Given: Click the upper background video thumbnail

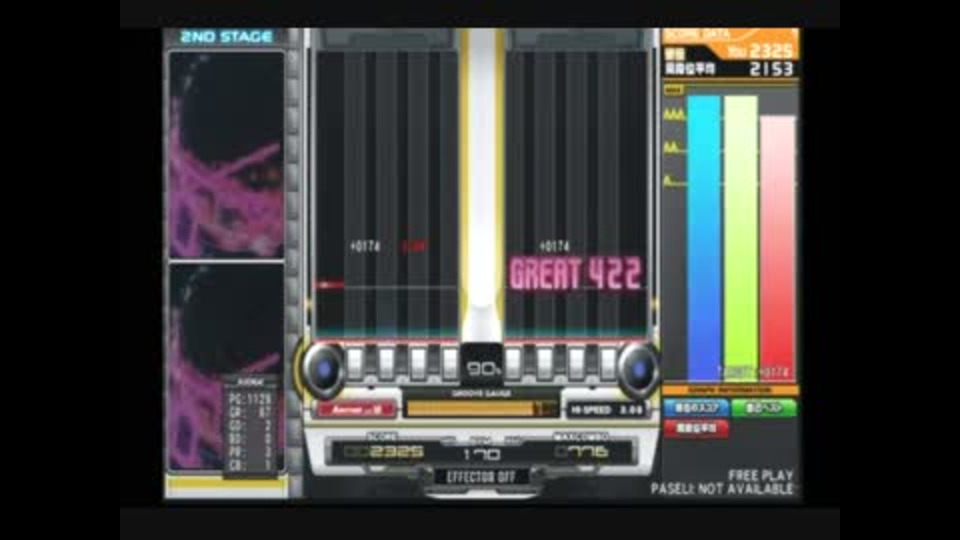Looking at the screenshot, I should click(227, 155).
